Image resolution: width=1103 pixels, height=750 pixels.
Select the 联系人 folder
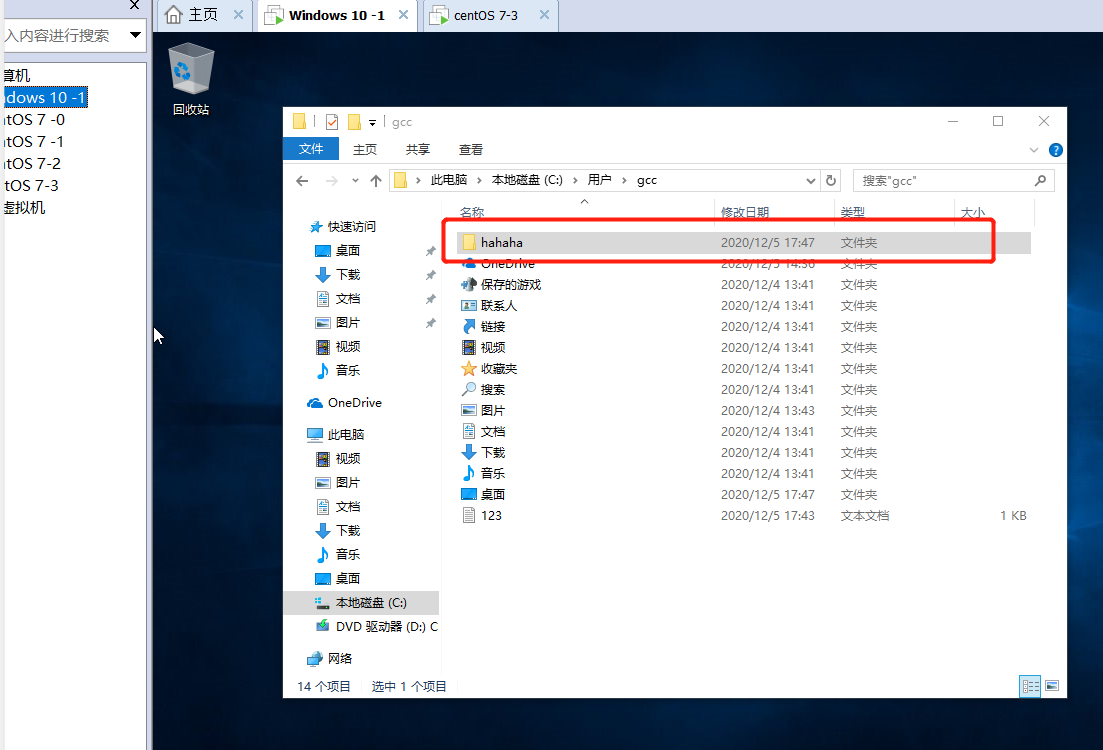(744, 305)
